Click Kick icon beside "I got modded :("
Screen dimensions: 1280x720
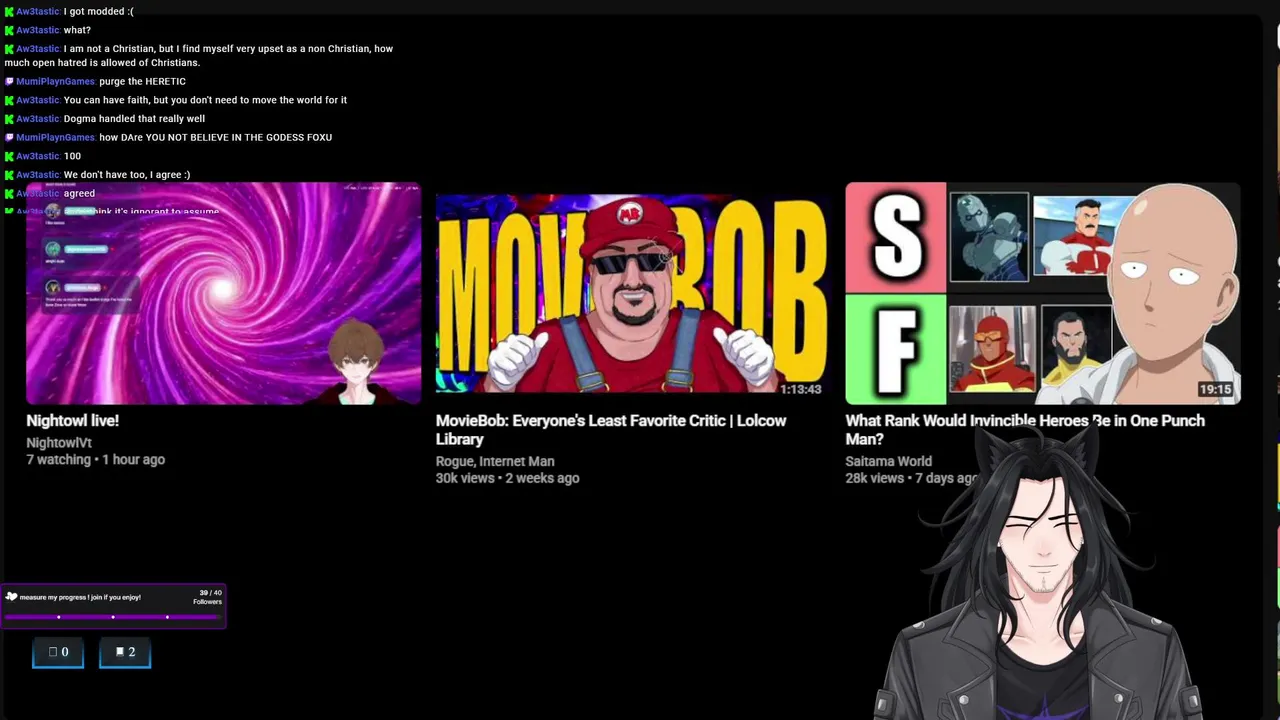(9, 11)
